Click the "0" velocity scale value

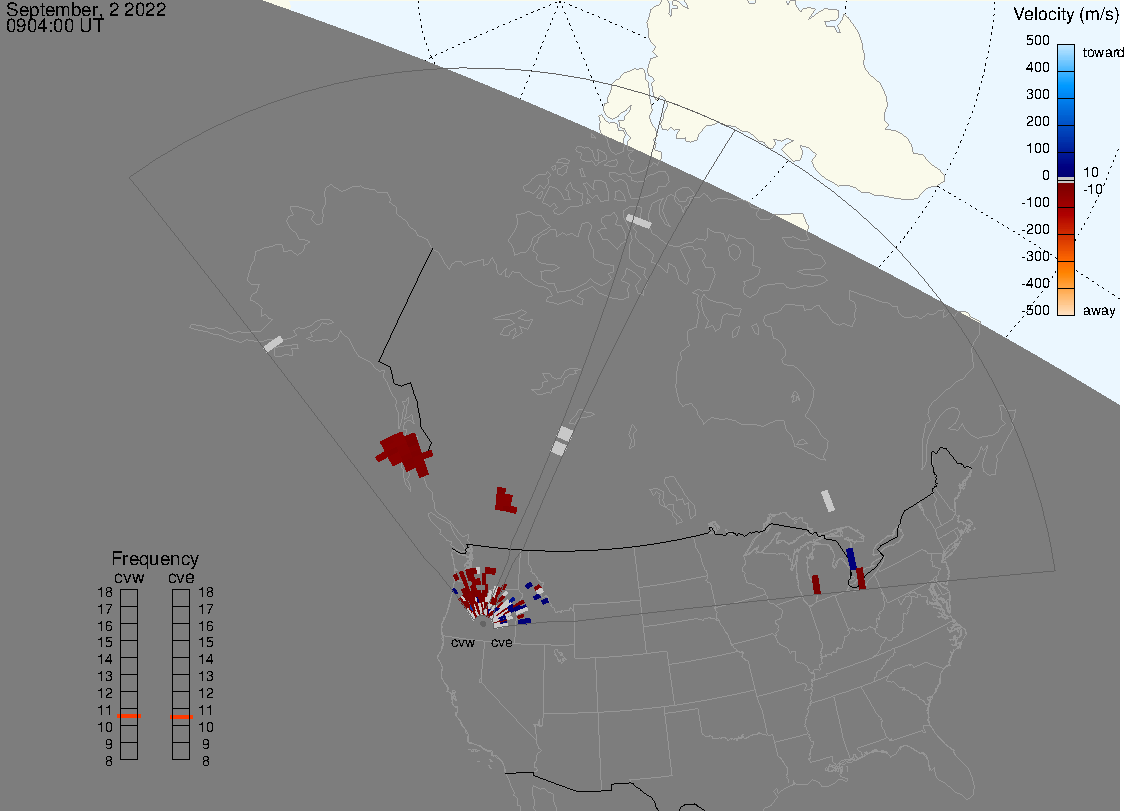point(1046,176)
